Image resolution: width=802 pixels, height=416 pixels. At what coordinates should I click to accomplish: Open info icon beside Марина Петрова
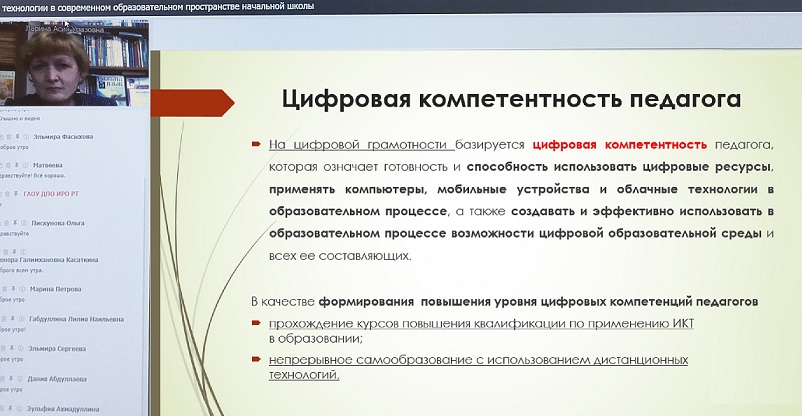[x=22, y=289]
